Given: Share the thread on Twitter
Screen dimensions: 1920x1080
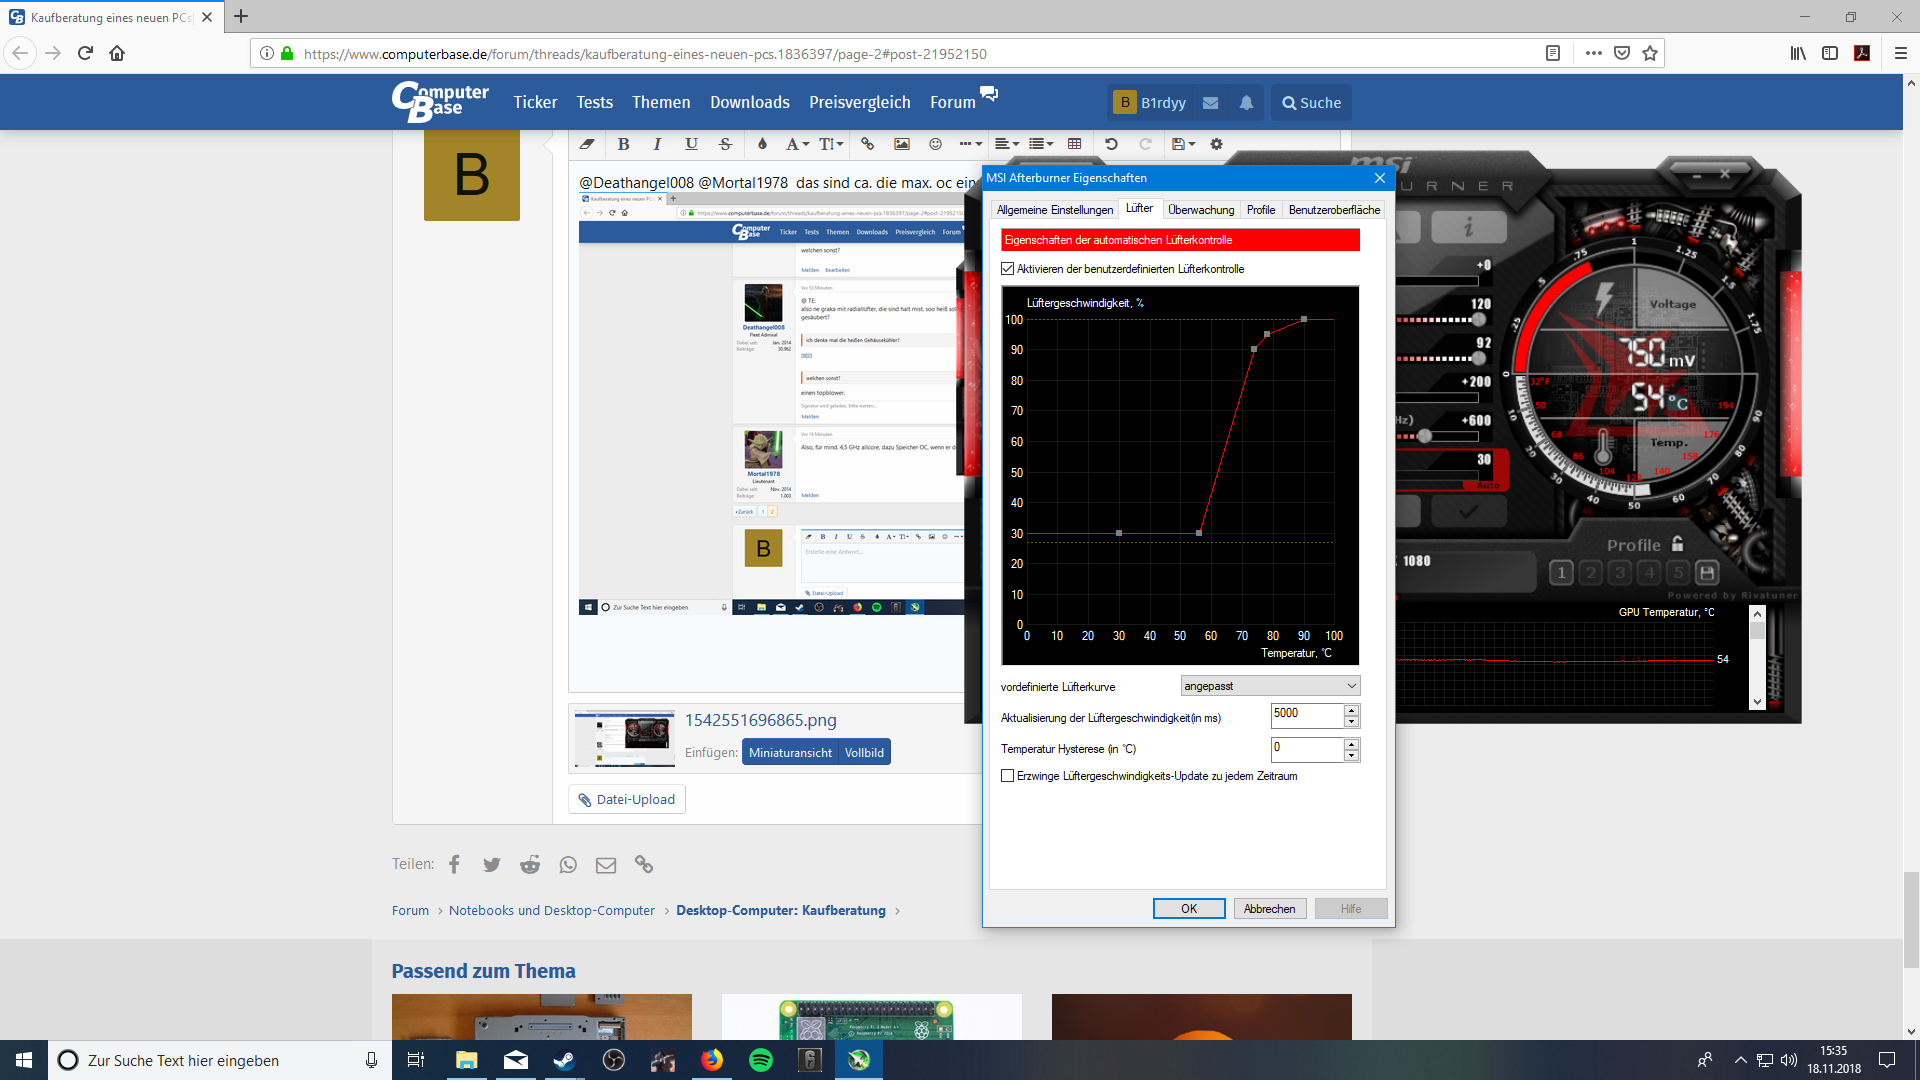Looking at the screenshot, I should click(491, 865).
